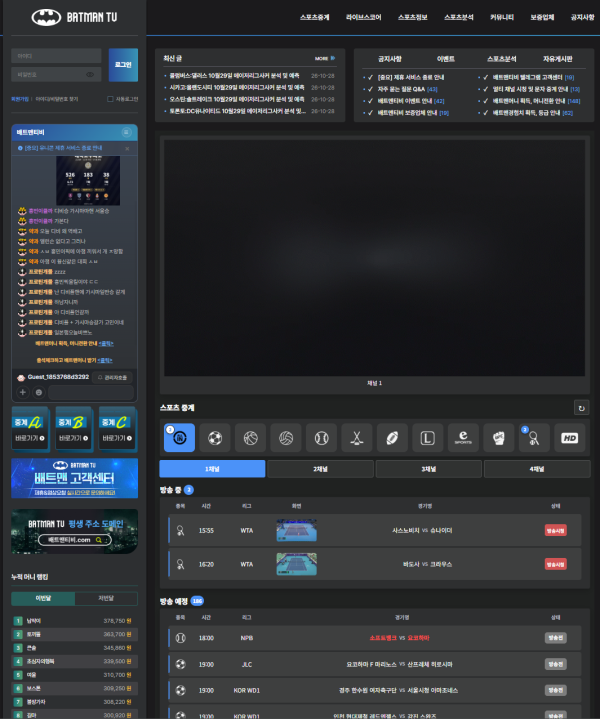
Task: Open the 스포츠정보 top menu
Action: (x=412, y=17)
